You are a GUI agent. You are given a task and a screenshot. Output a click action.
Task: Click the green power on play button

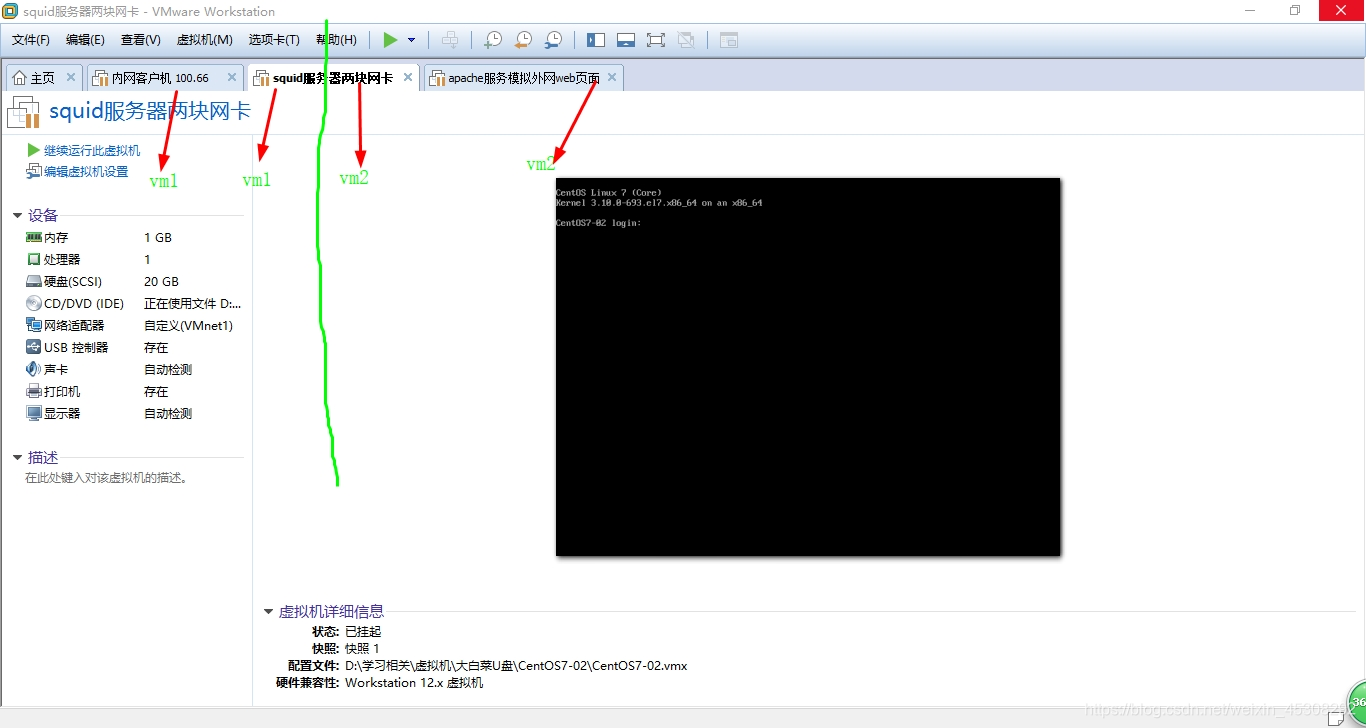click(x=390, y=40)
